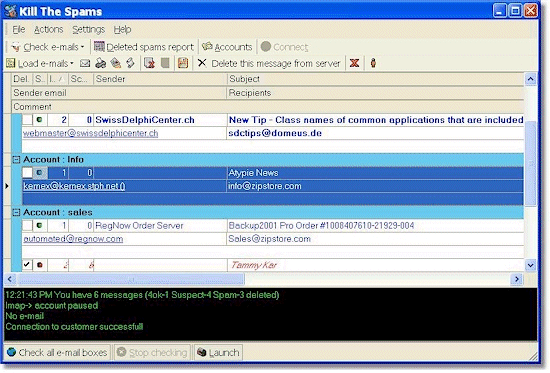Click Delete this message from server
The width and height of the screenshot is (550, 373).
[269, 63]
